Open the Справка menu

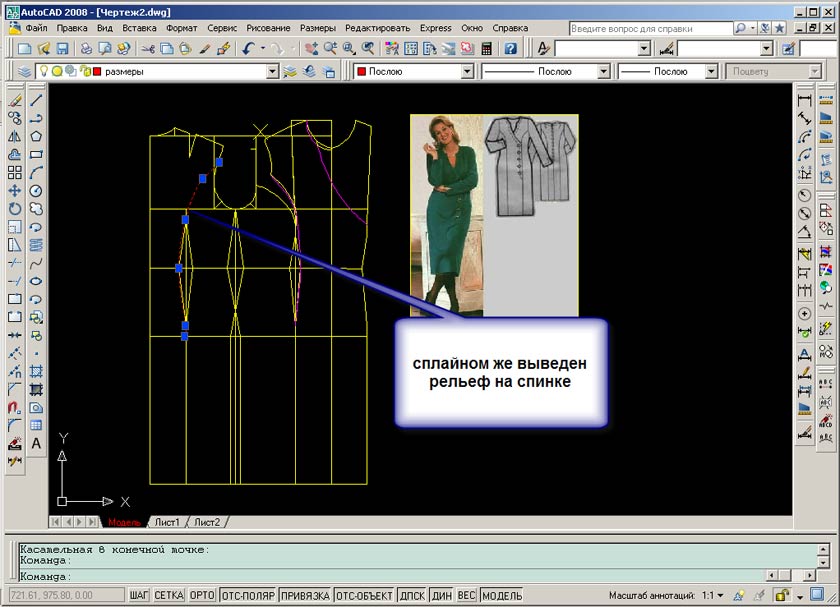click(511, 28)
